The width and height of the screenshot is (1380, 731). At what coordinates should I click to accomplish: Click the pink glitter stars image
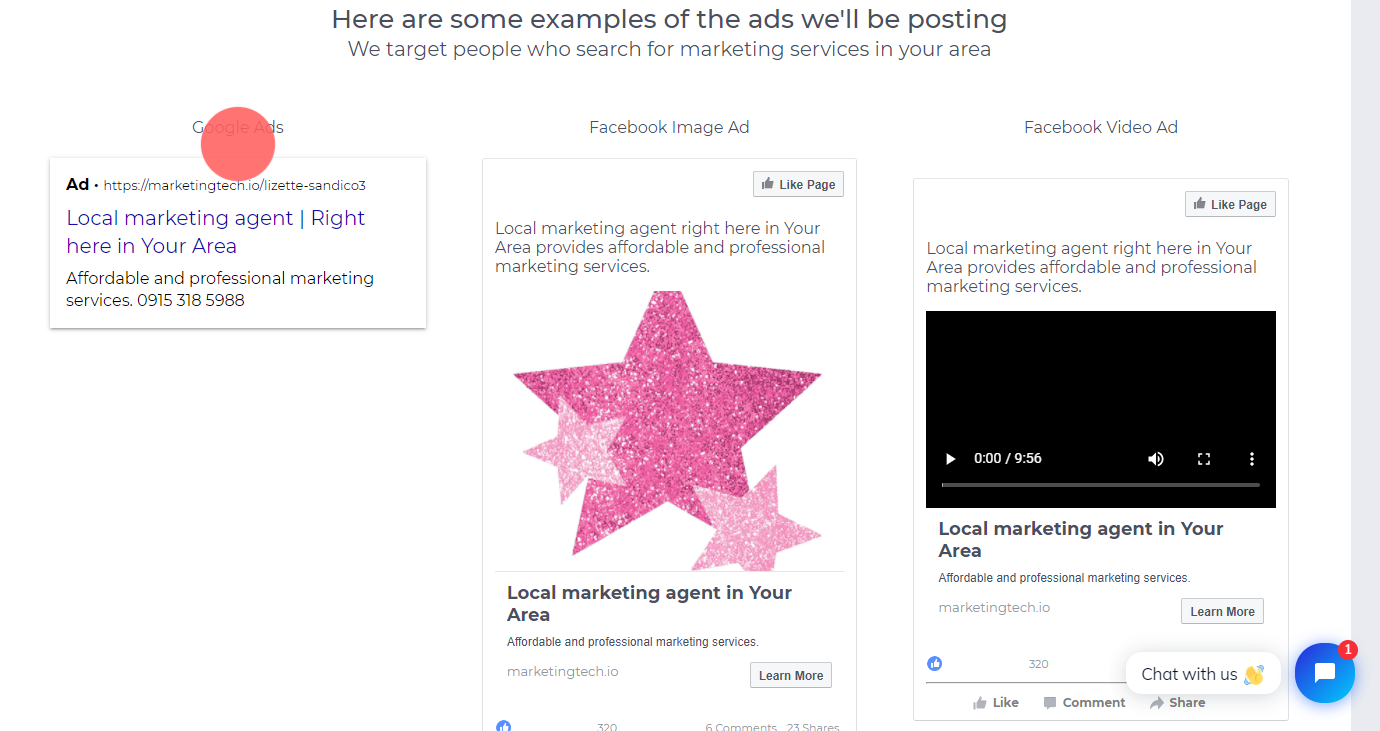click(668, 430)
